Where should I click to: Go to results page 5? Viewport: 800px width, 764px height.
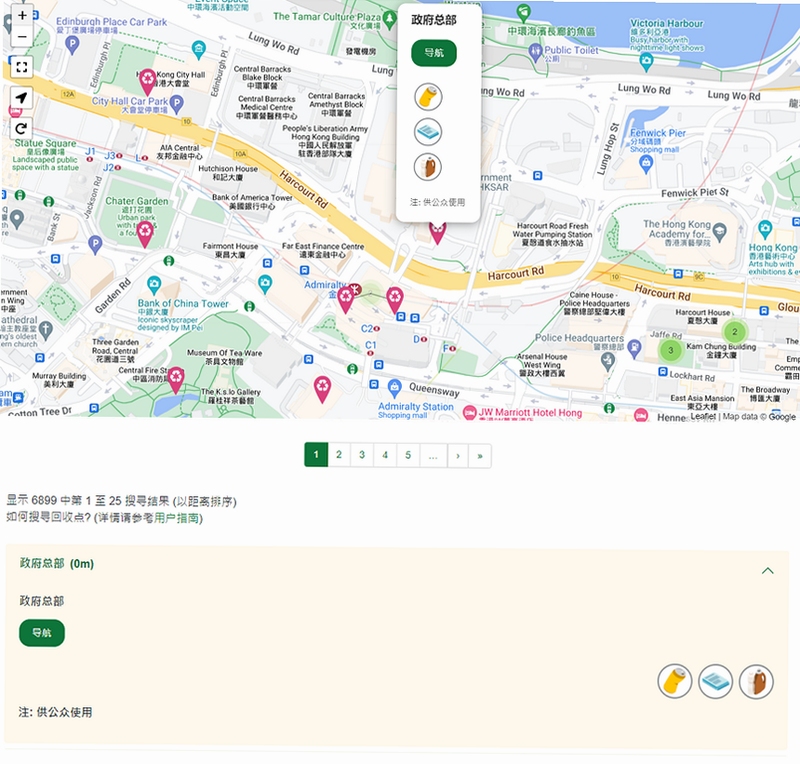tap(408, 455)
